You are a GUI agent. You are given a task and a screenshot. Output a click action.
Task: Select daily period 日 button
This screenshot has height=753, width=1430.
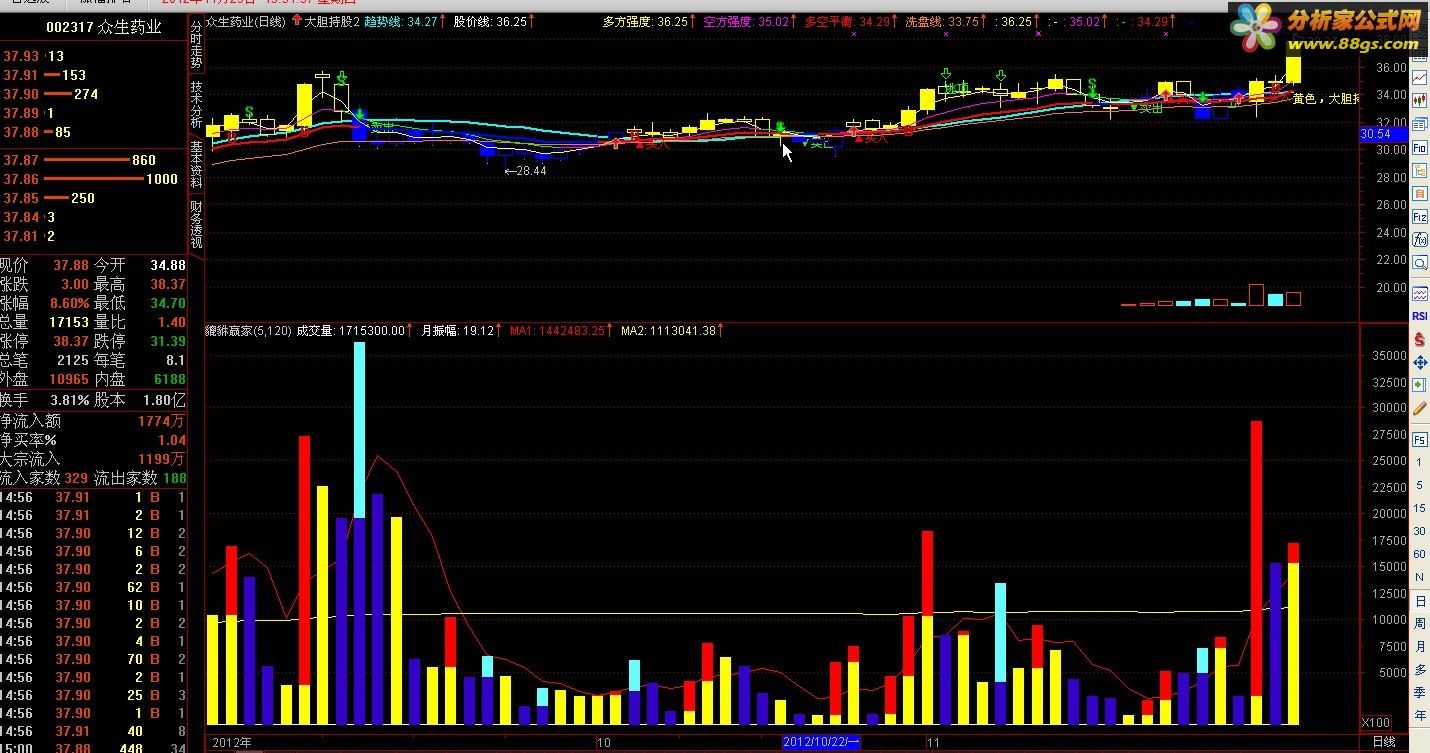(1419, 601)
